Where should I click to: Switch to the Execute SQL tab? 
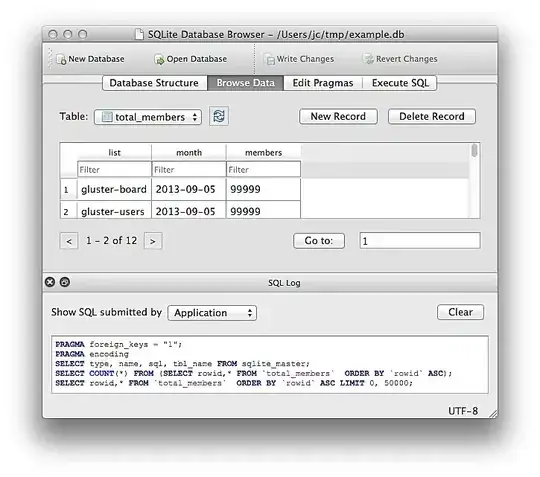pos(400,83)
